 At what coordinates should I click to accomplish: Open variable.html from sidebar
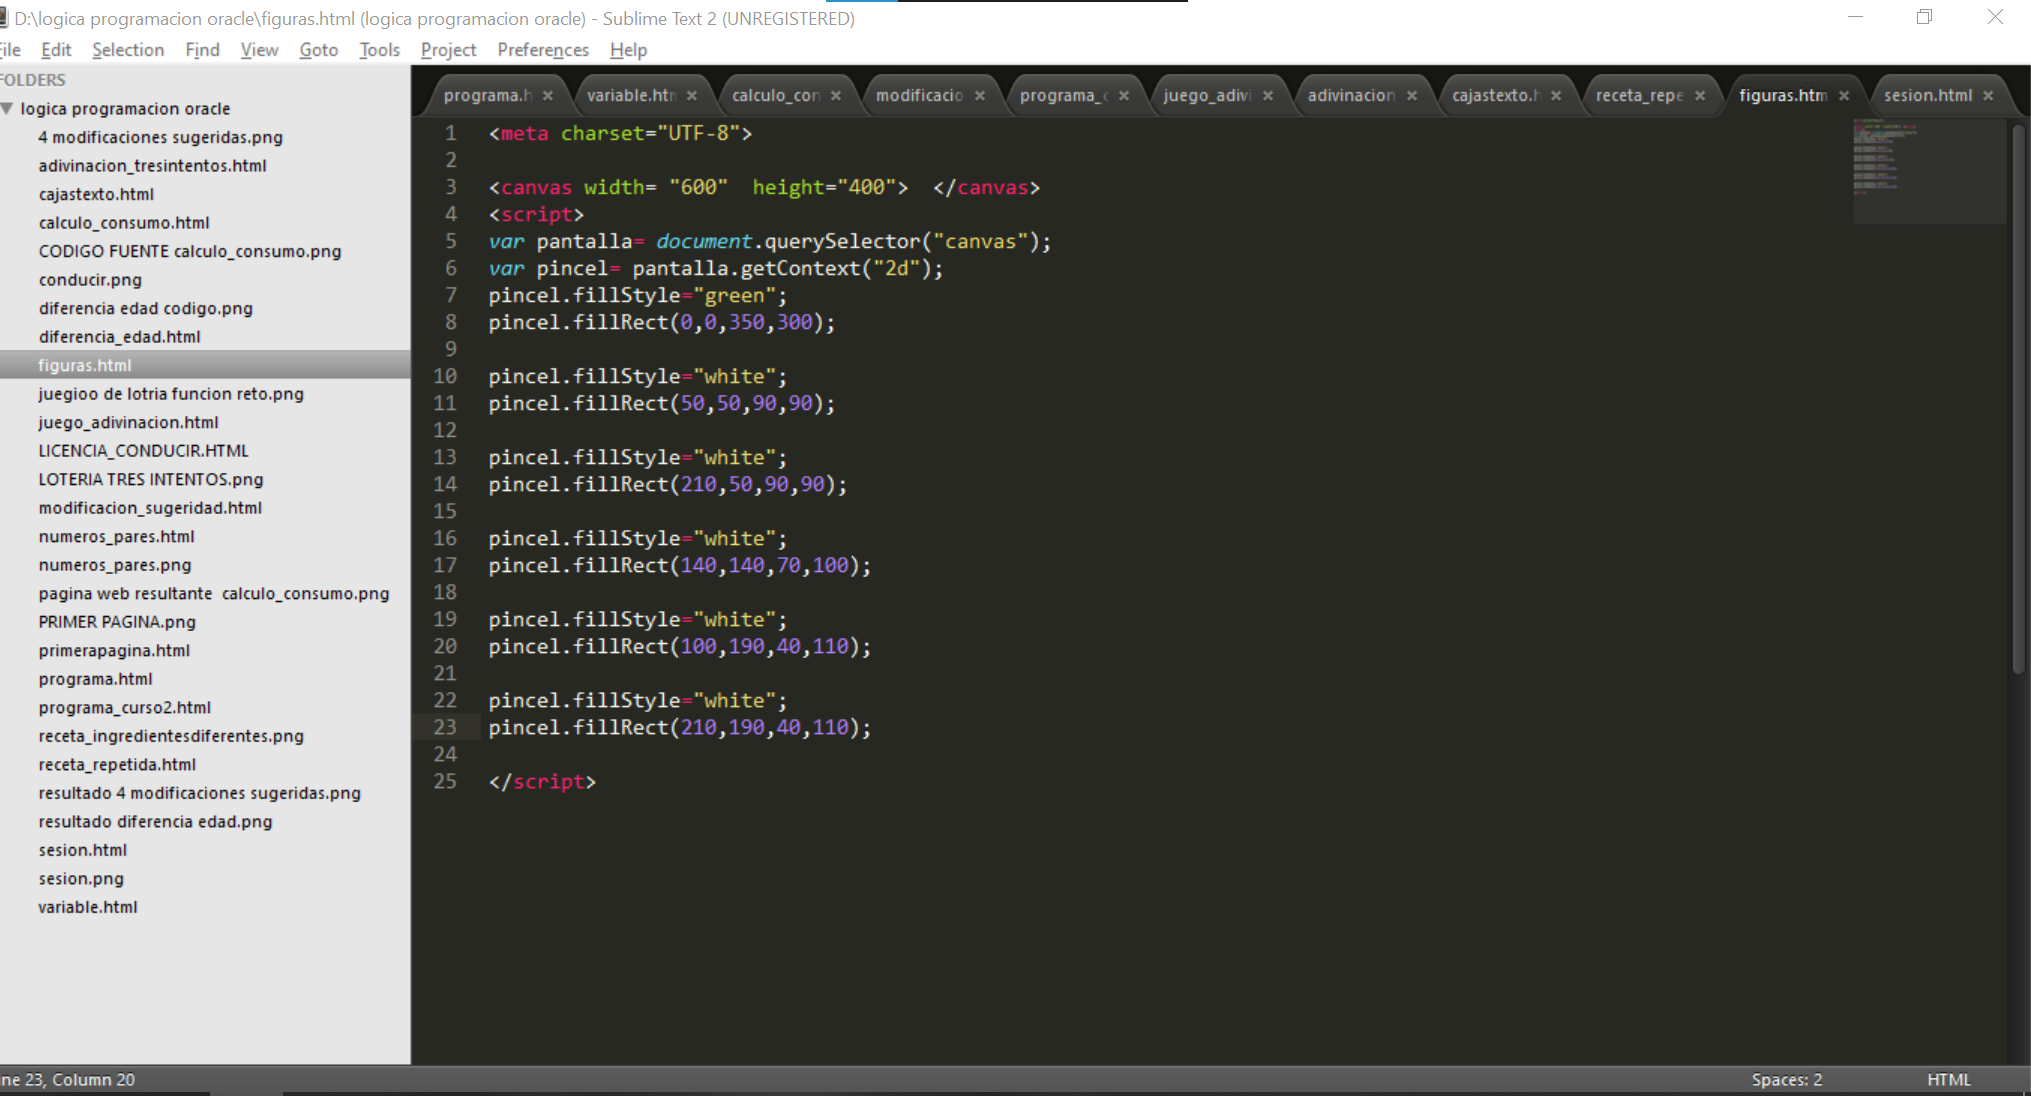click(x=88, y=907)
